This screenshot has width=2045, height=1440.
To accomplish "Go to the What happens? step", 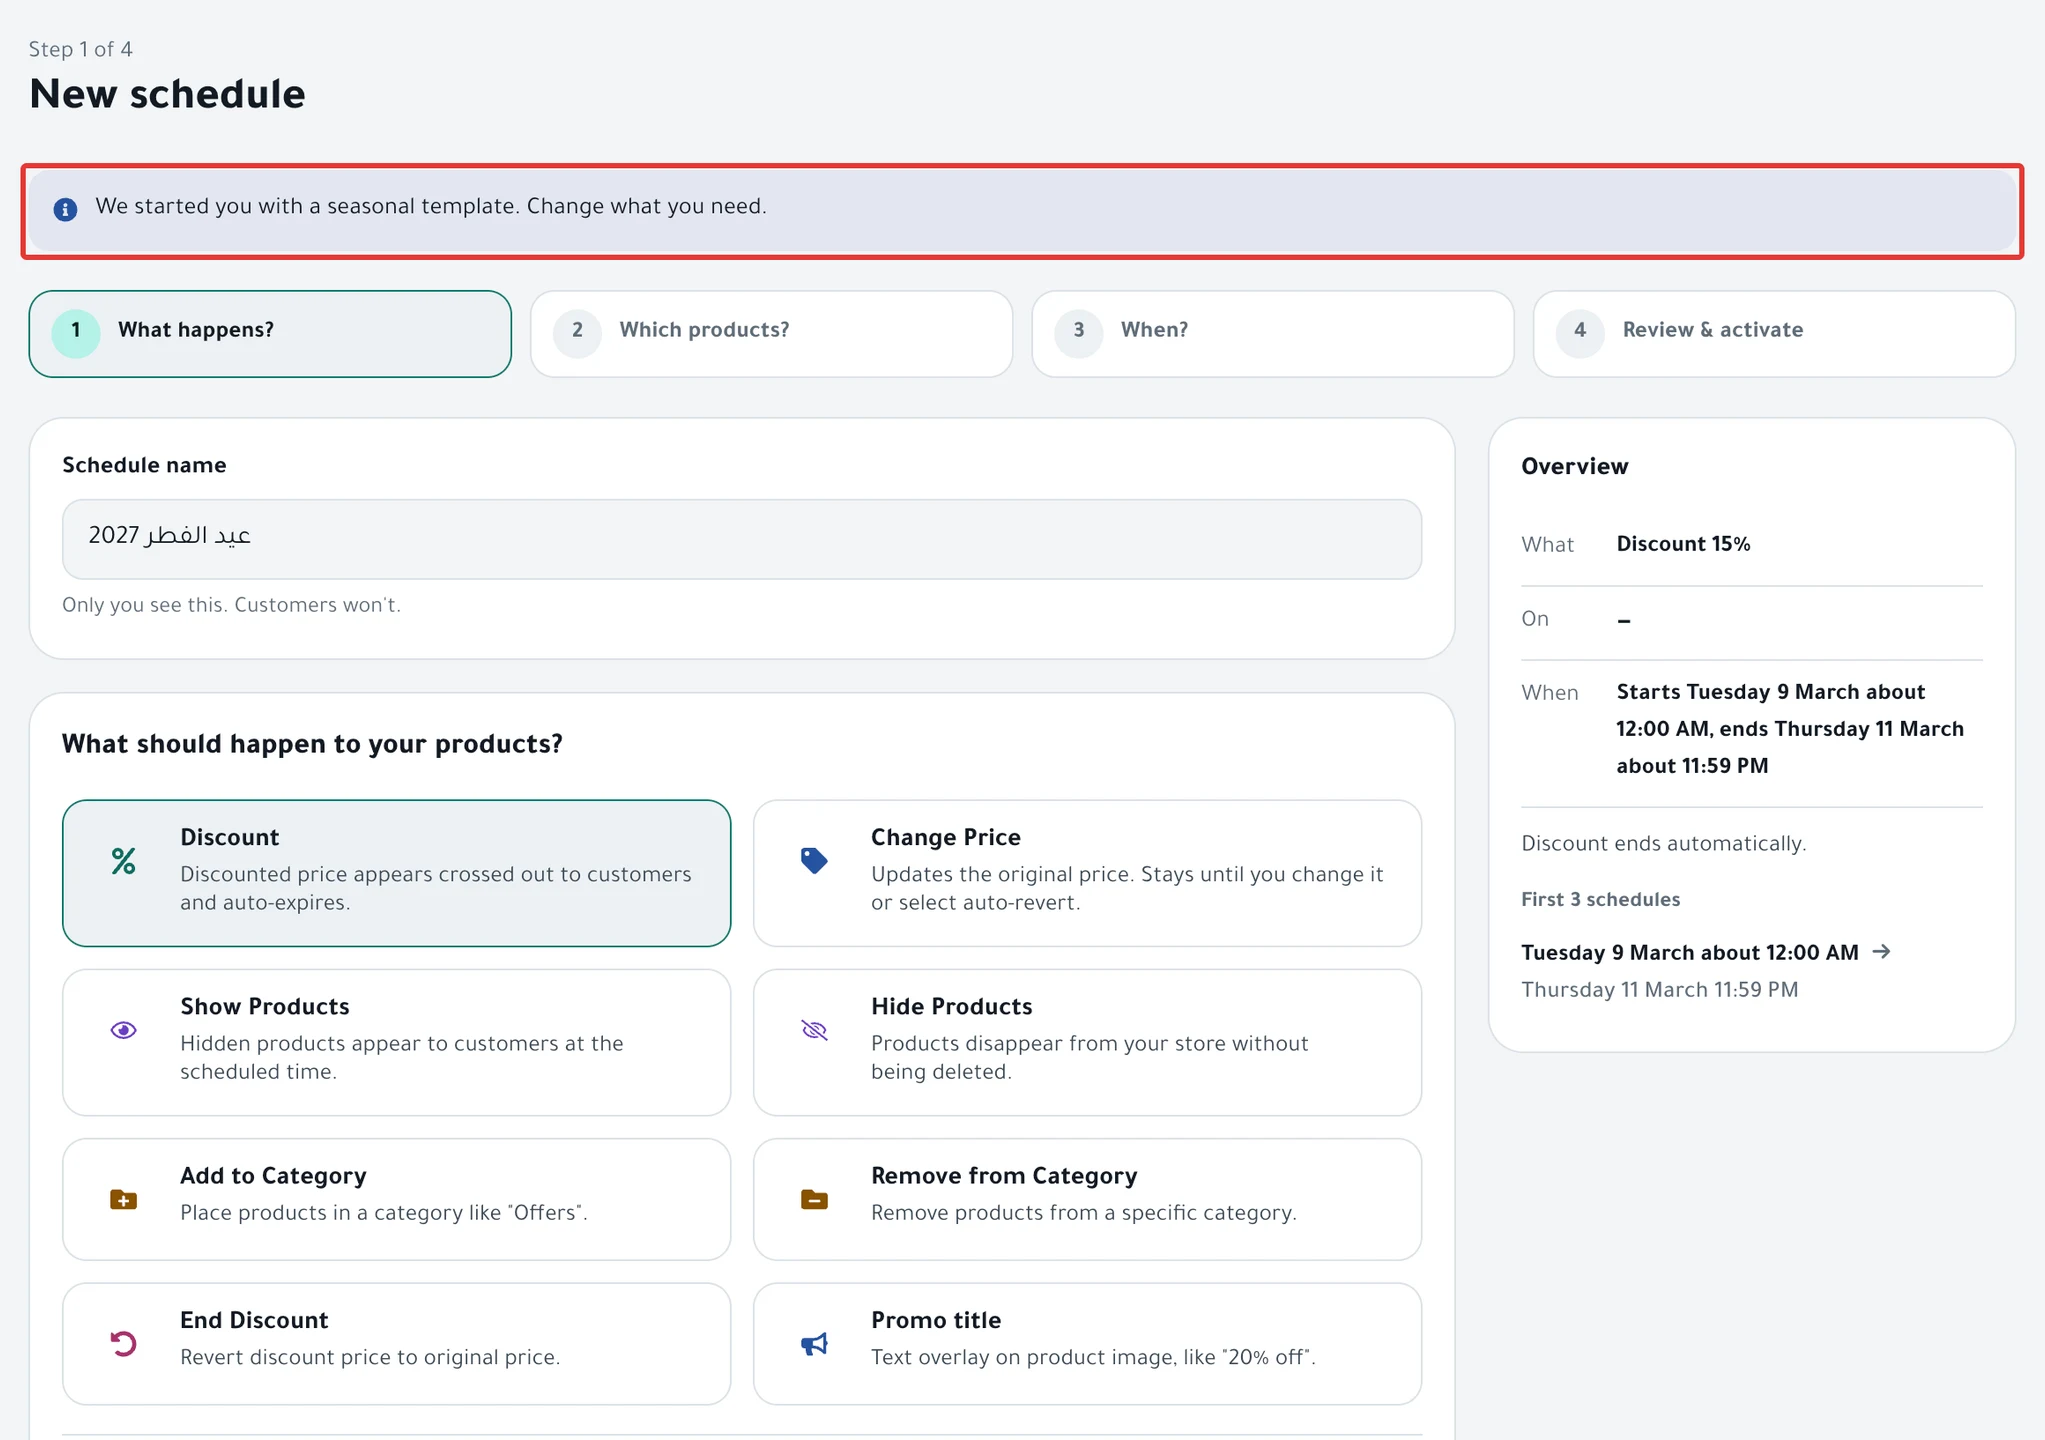I will (x=270, y=334).
